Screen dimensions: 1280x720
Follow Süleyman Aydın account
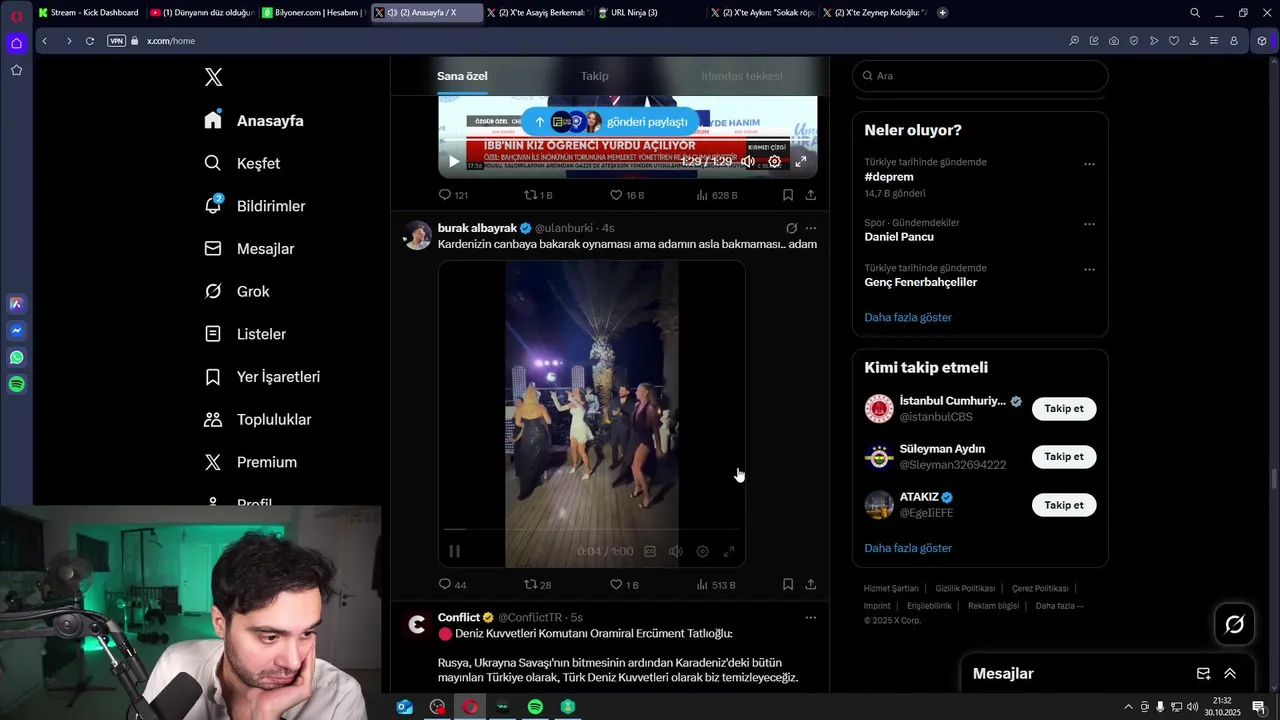(1064, 456)
